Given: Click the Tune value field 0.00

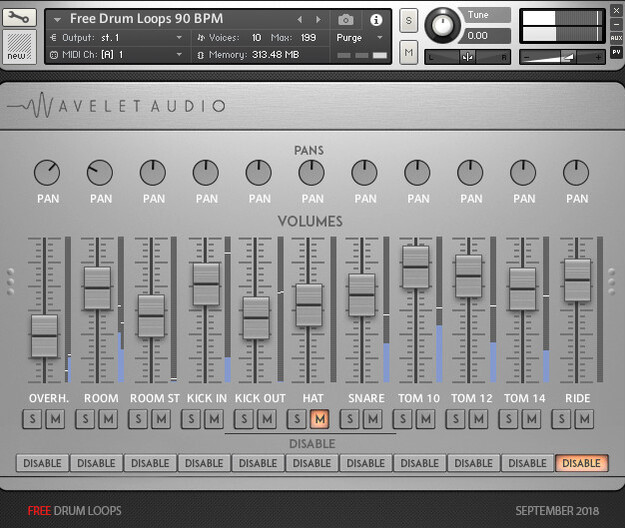Looking at the screenshot, I should pos(486,36).
